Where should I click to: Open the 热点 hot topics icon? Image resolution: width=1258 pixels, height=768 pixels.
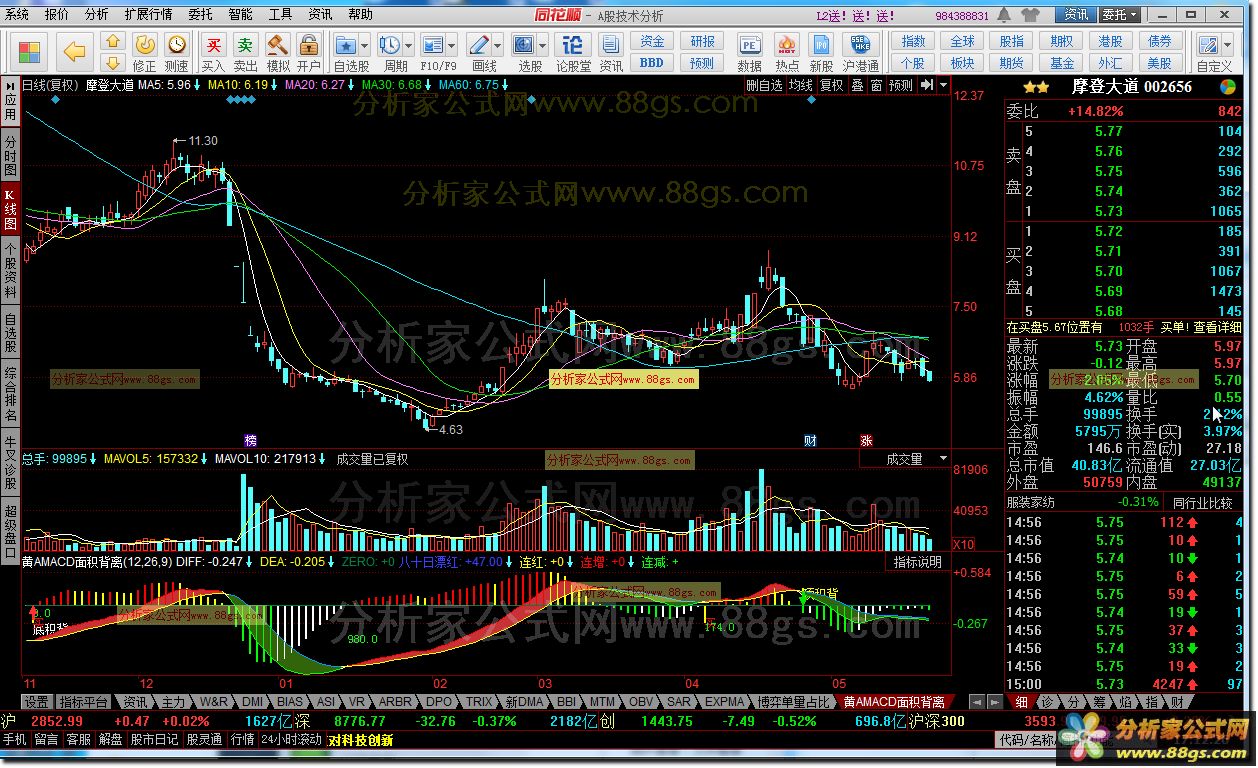[787, 52]
